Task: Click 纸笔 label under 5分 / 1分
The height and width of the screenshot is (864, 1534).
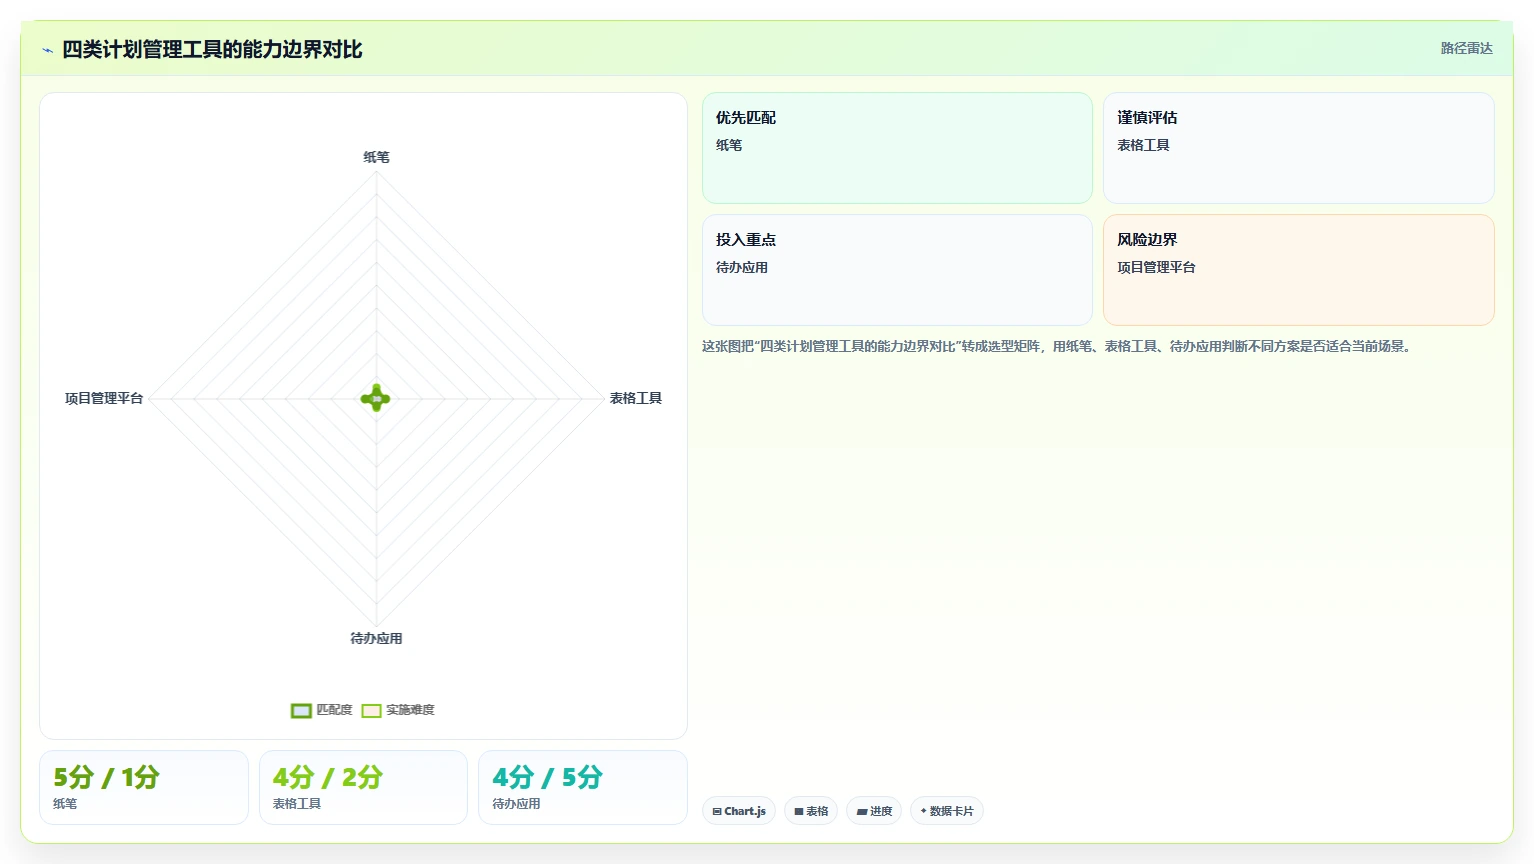Action: point(65,804)
